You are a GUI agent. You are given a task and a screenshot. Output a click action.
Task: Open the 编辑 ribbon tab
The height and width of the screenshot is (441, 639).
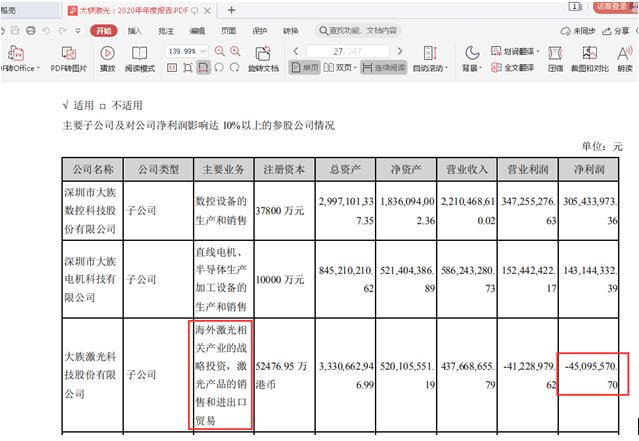pos(197,31)
